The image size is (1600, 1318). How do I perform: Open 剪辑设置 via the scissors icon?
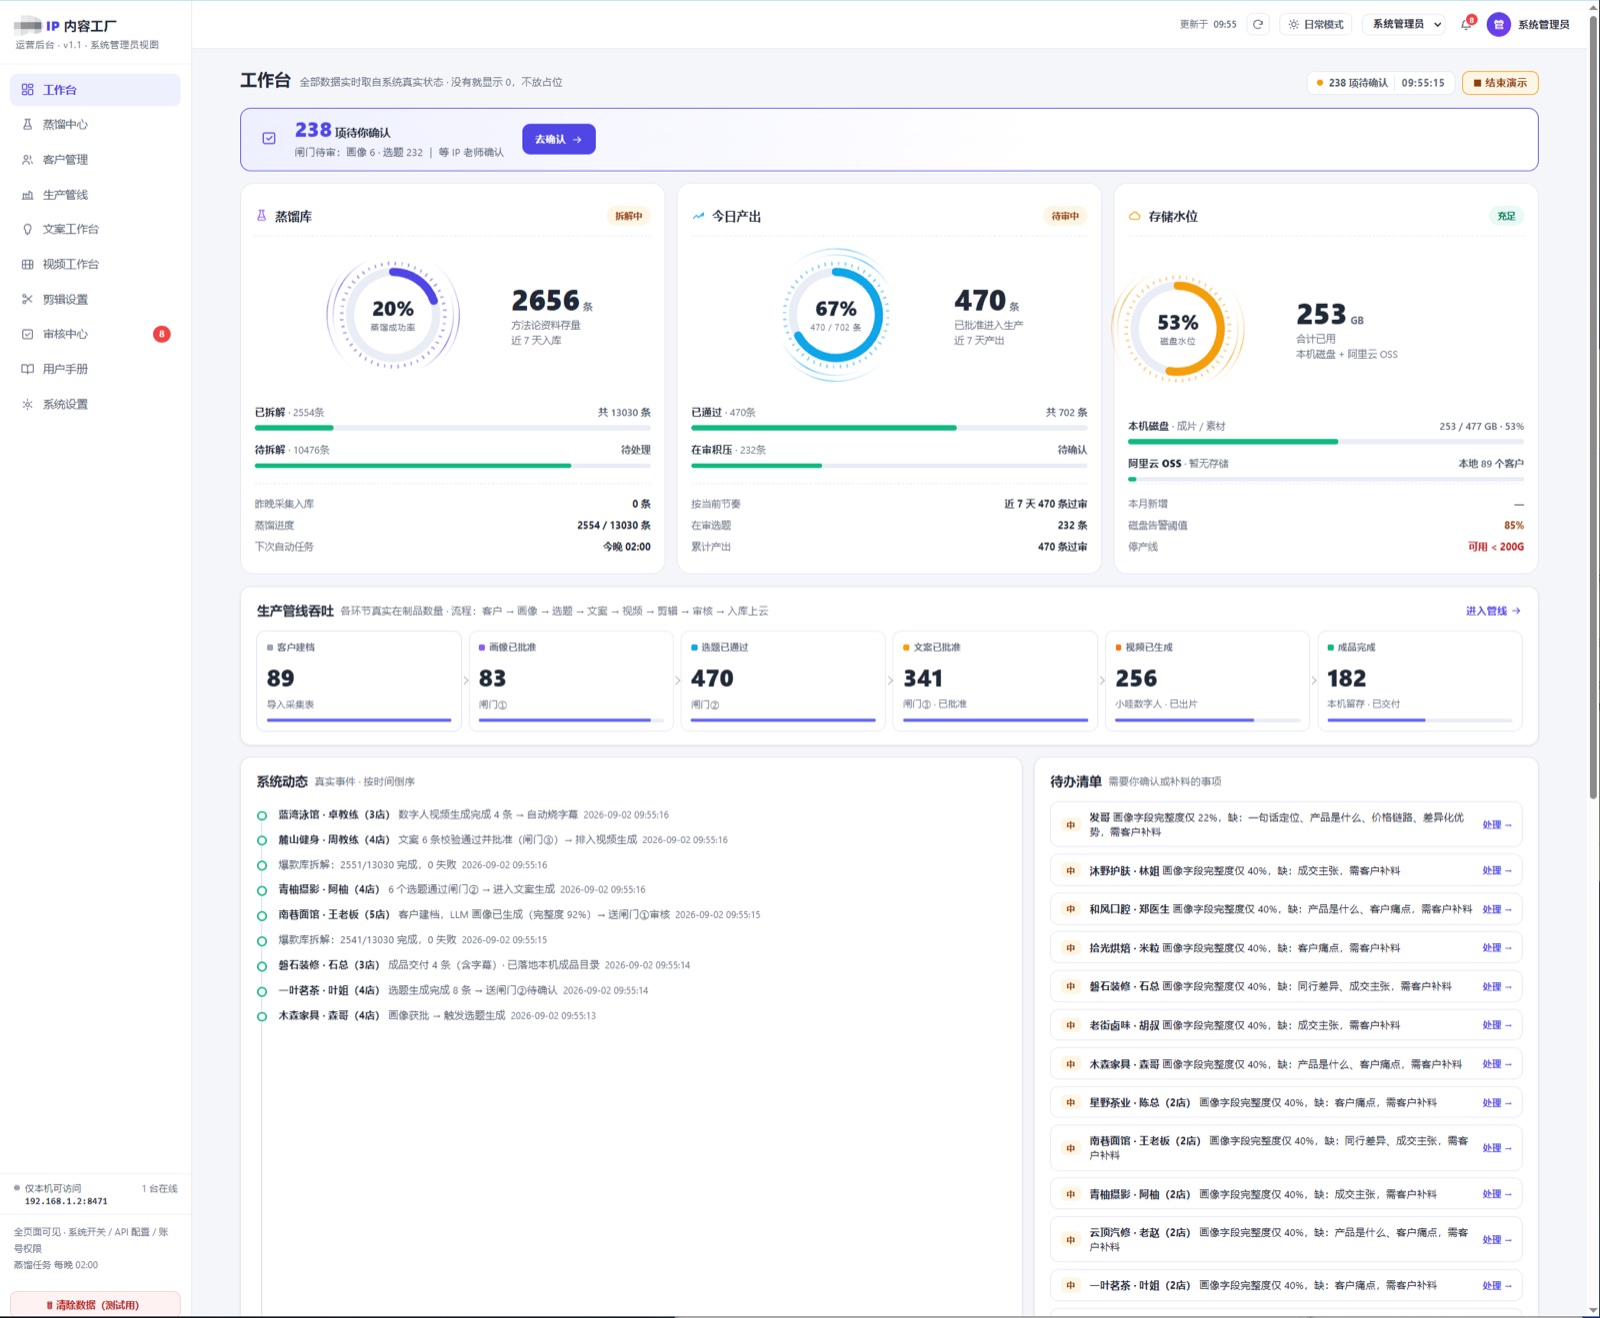coord(27,299)
